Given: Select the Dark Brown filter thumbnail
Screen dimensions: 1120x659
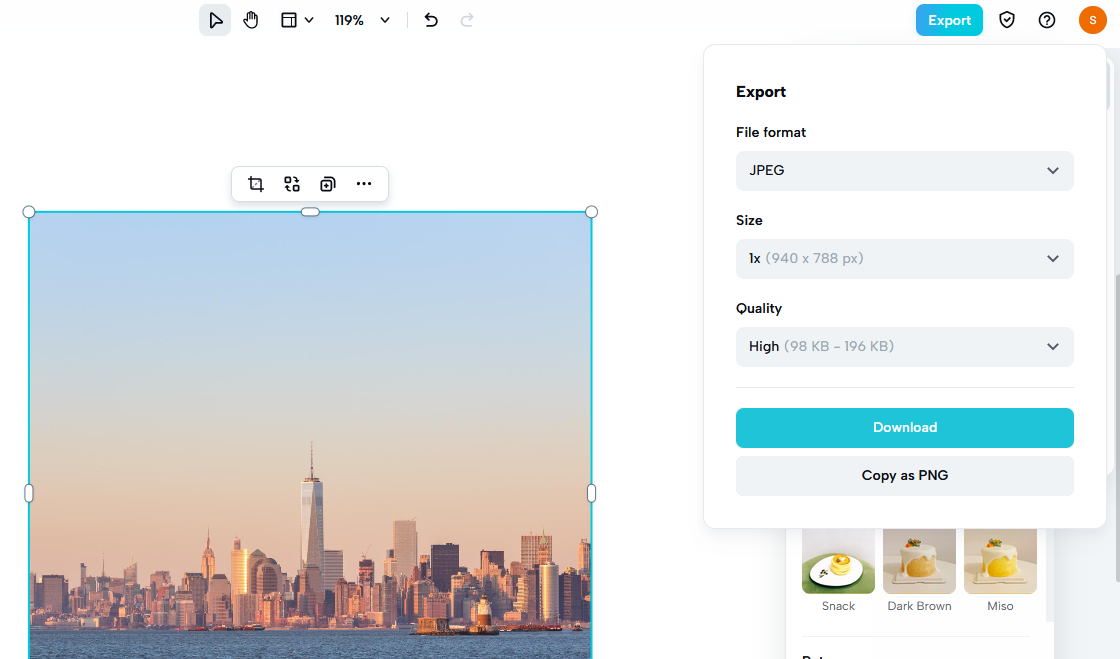Looking at the screenshot, I should click(x=919, y=561).
